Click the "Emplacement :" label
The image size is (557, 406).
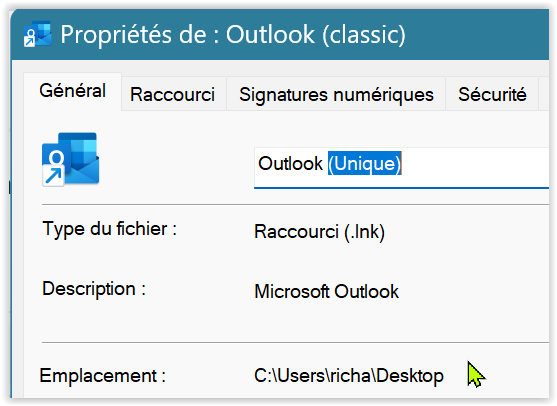tap(103, 376)
